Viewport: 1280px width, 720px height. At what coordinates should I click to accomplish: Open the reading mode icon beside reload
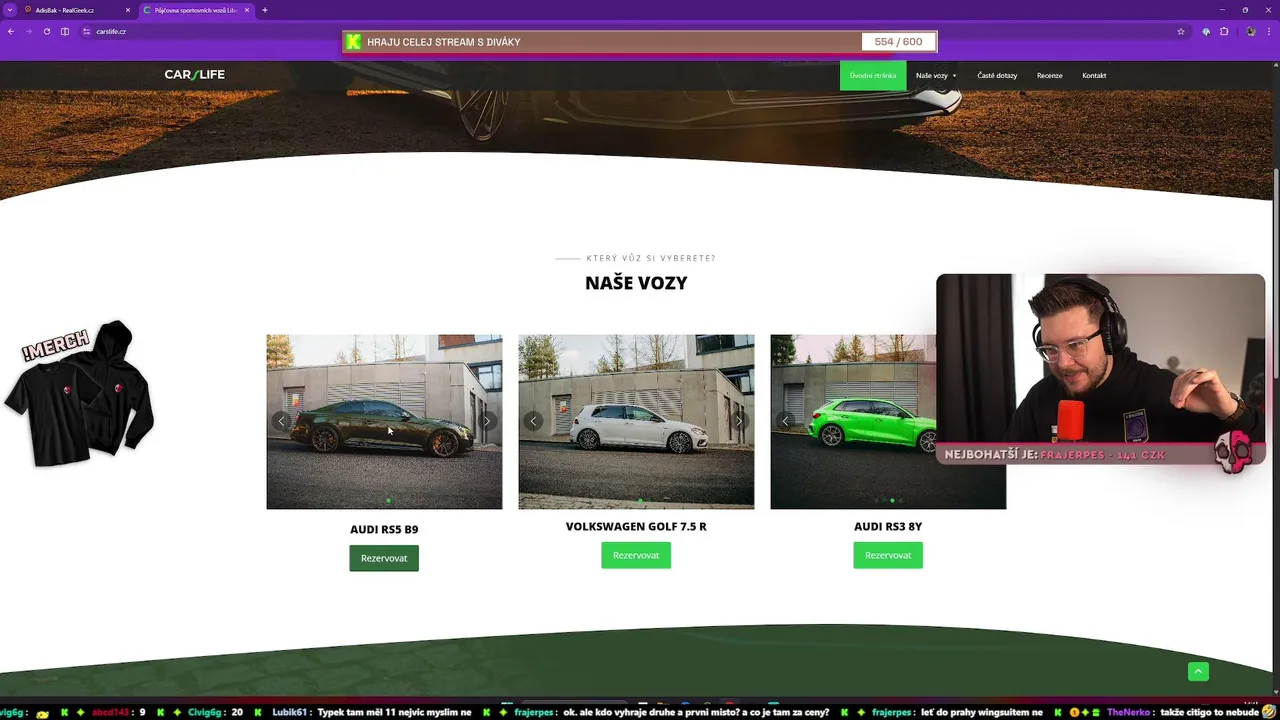tap(65, 31)
